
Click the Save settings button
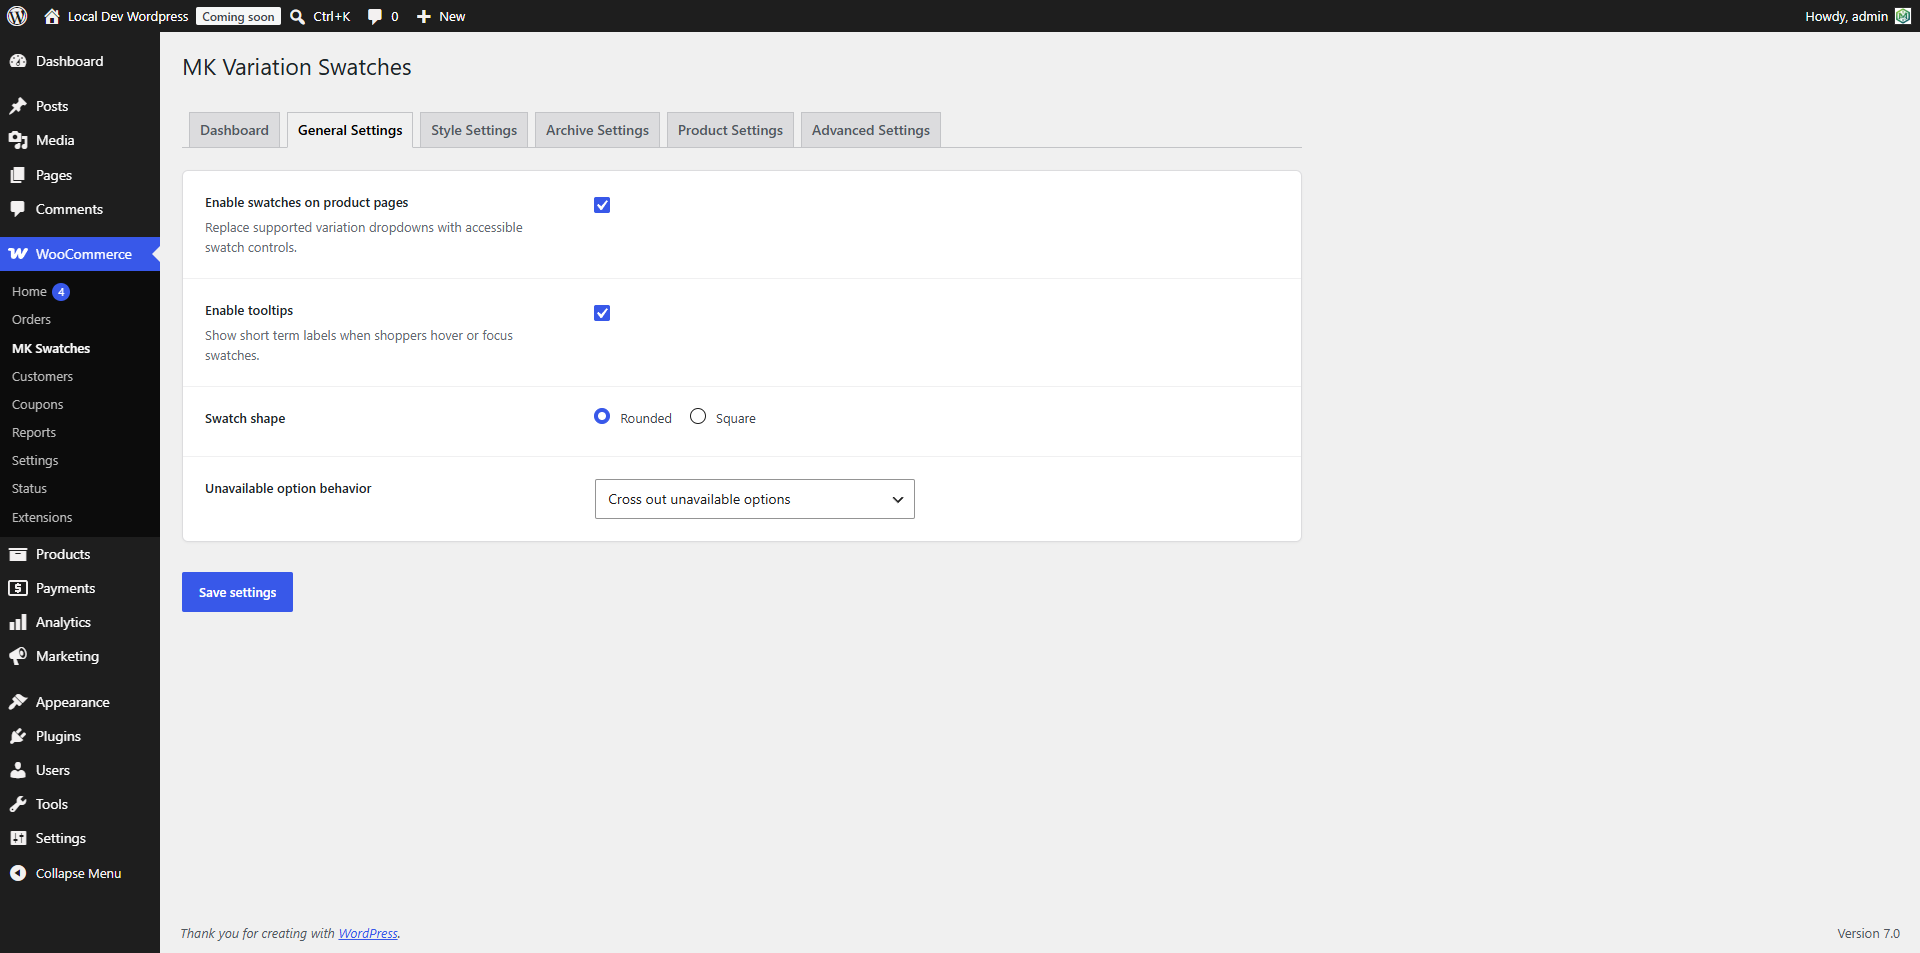237,592
